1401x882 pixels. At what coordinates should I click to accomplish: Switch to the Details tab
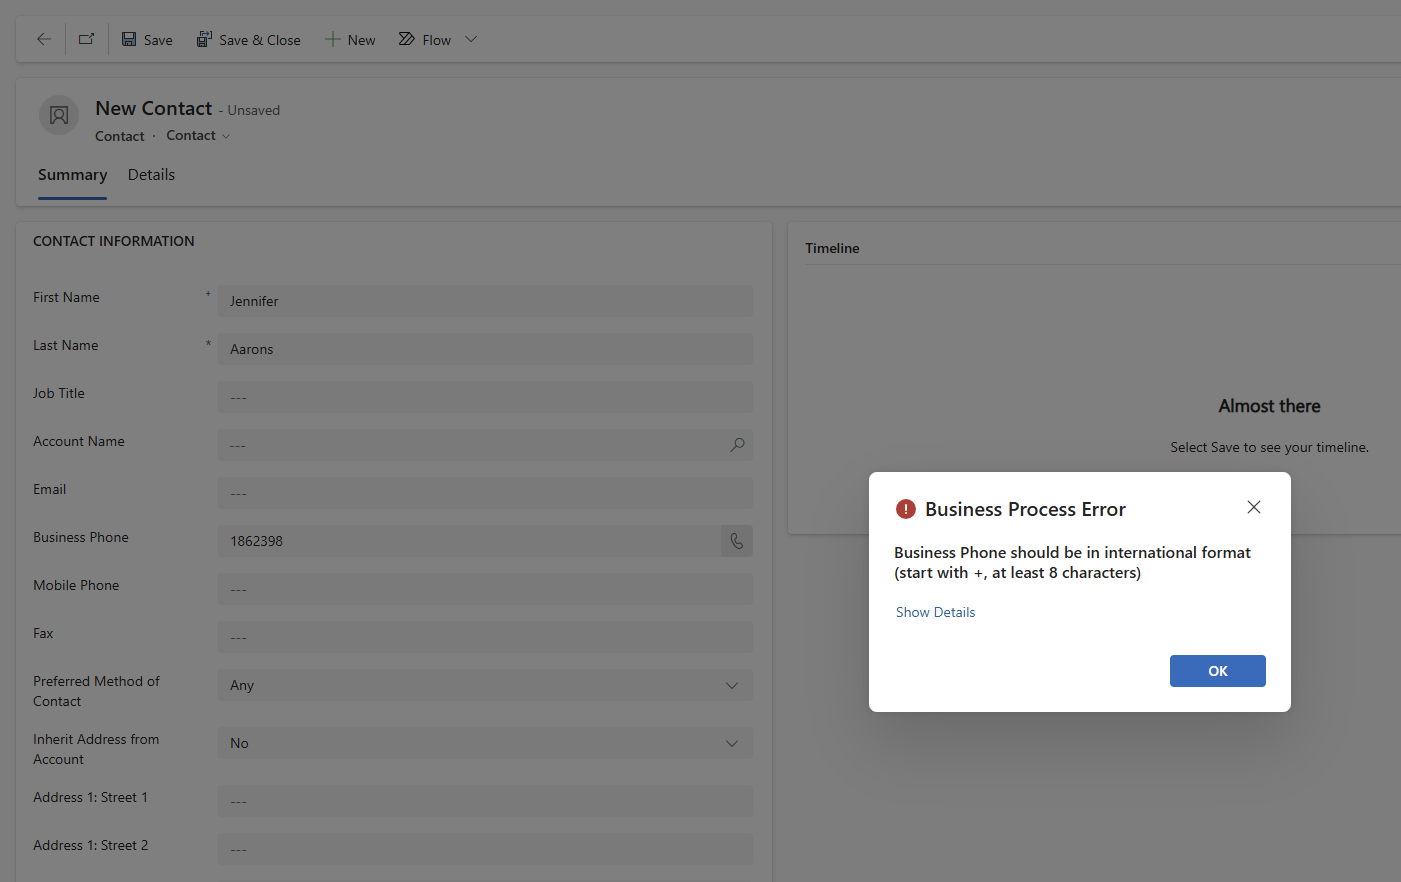[x=151, y=175]
